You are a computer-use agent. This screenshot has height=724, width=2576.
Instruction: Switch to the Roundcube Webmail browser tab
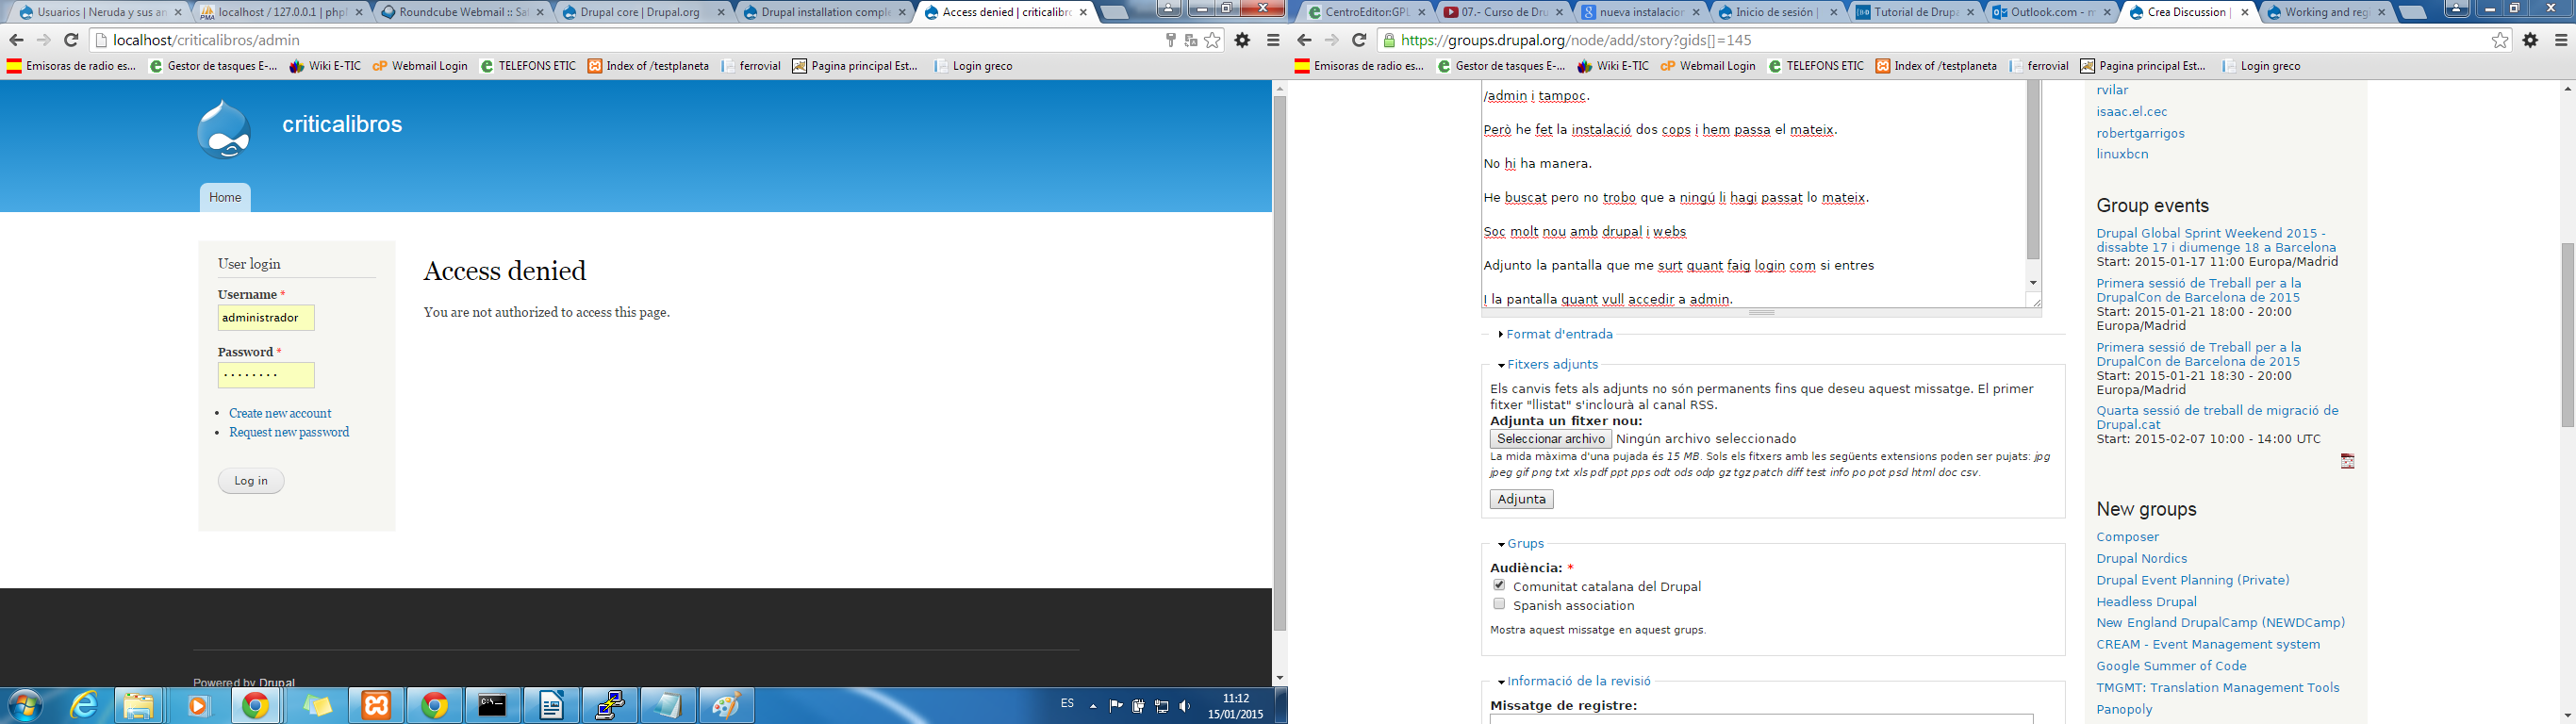coord(456,13)
